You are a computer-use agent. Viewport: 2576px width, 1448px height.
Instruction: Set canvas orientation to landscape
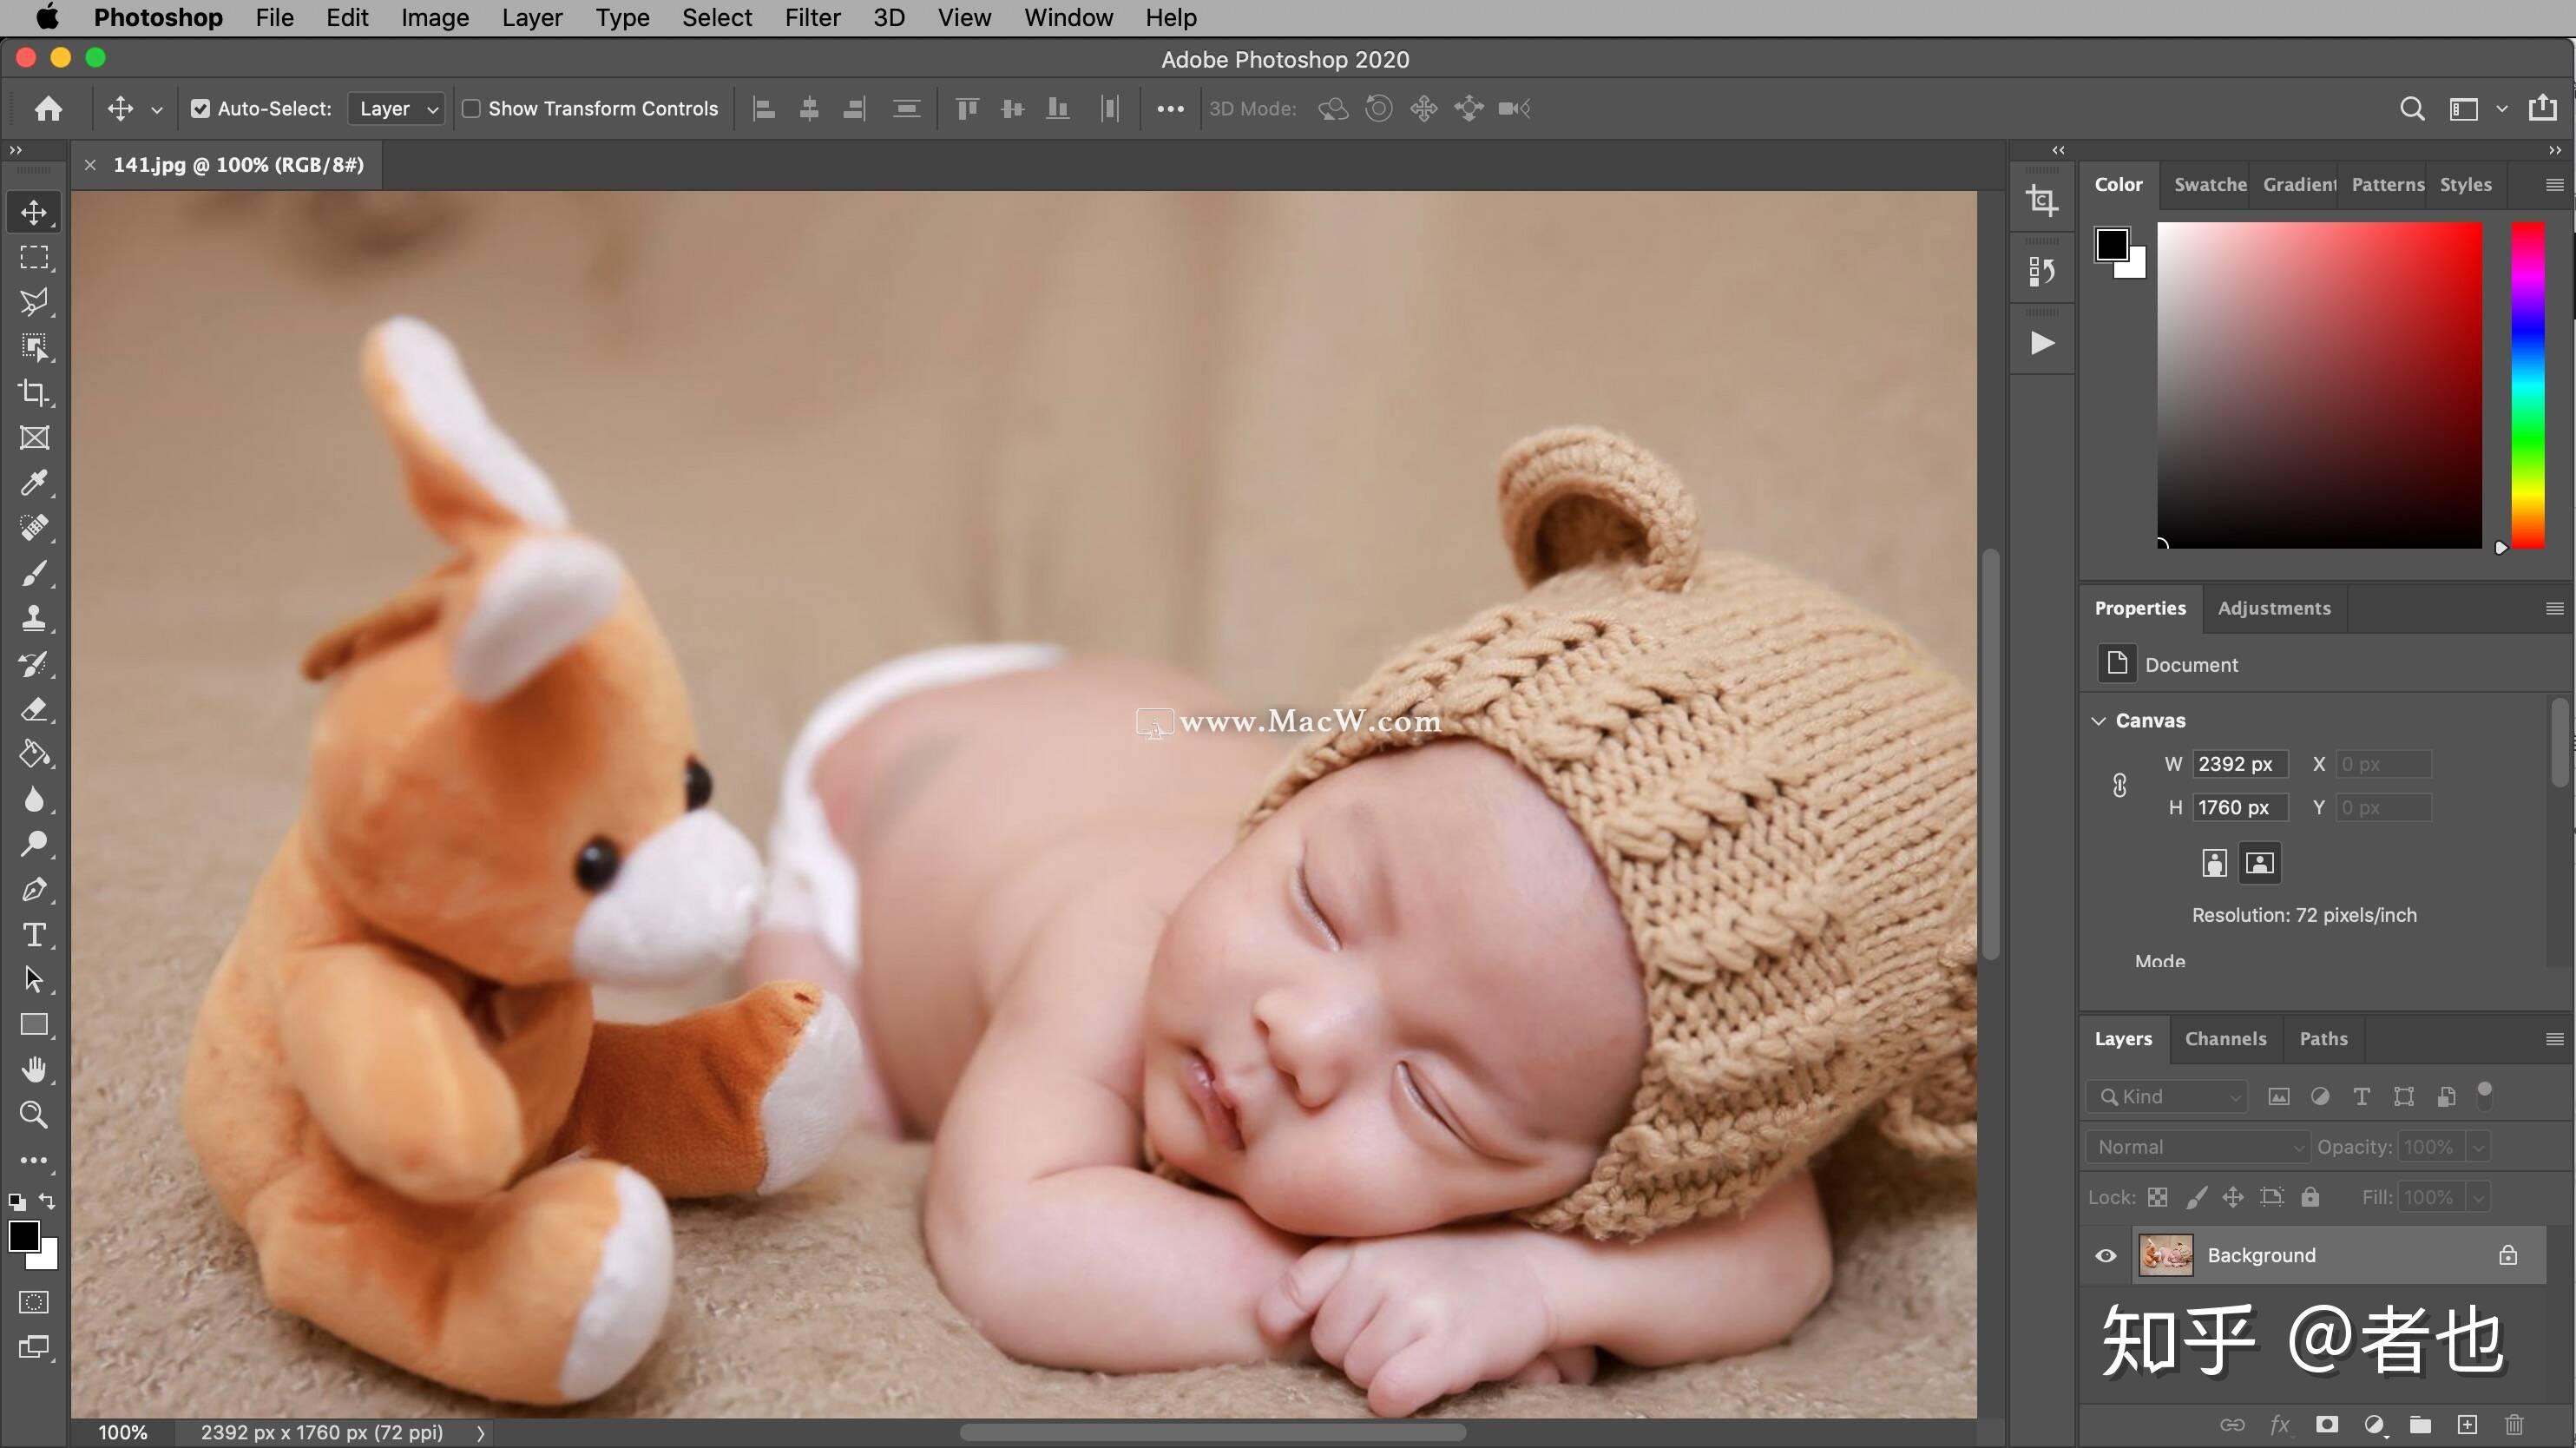pos(2260,863)
